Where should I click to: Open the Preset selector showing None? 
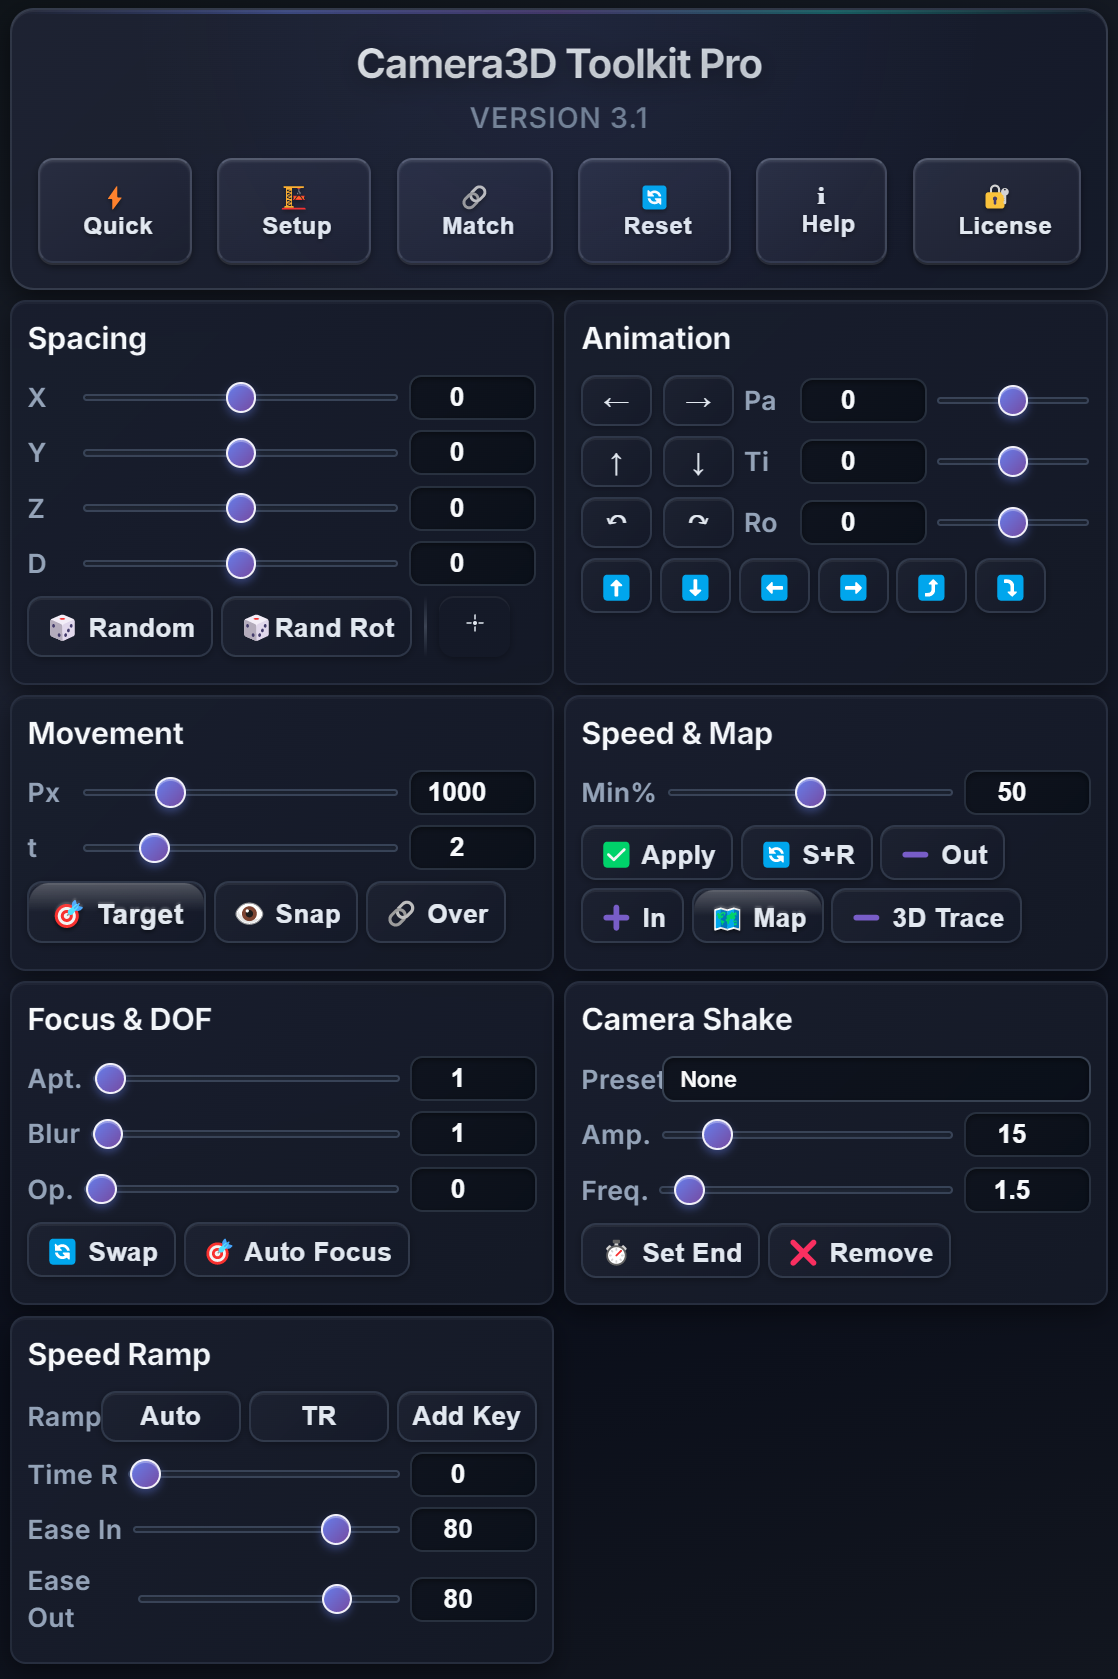point(876,1079)
